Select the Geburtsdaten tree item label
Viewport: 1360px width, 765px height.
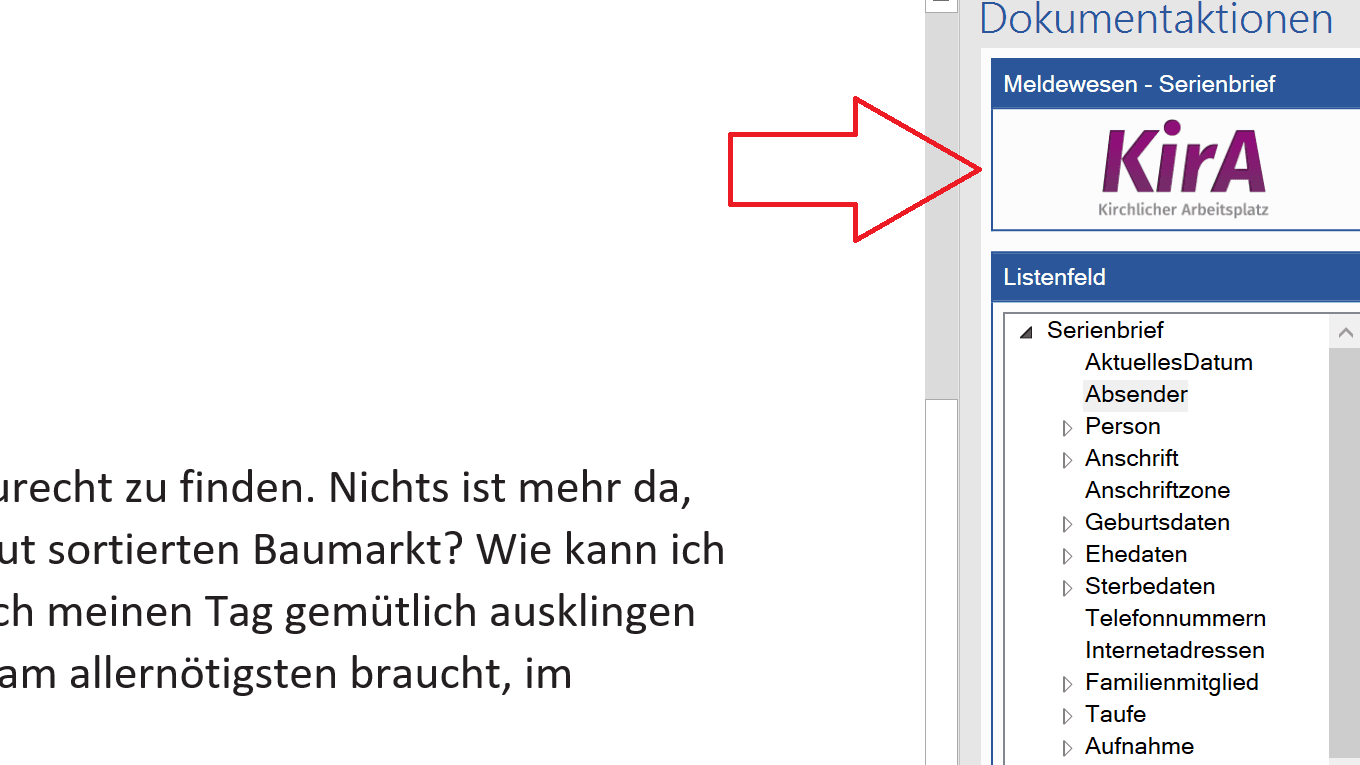coord(1158,522)
